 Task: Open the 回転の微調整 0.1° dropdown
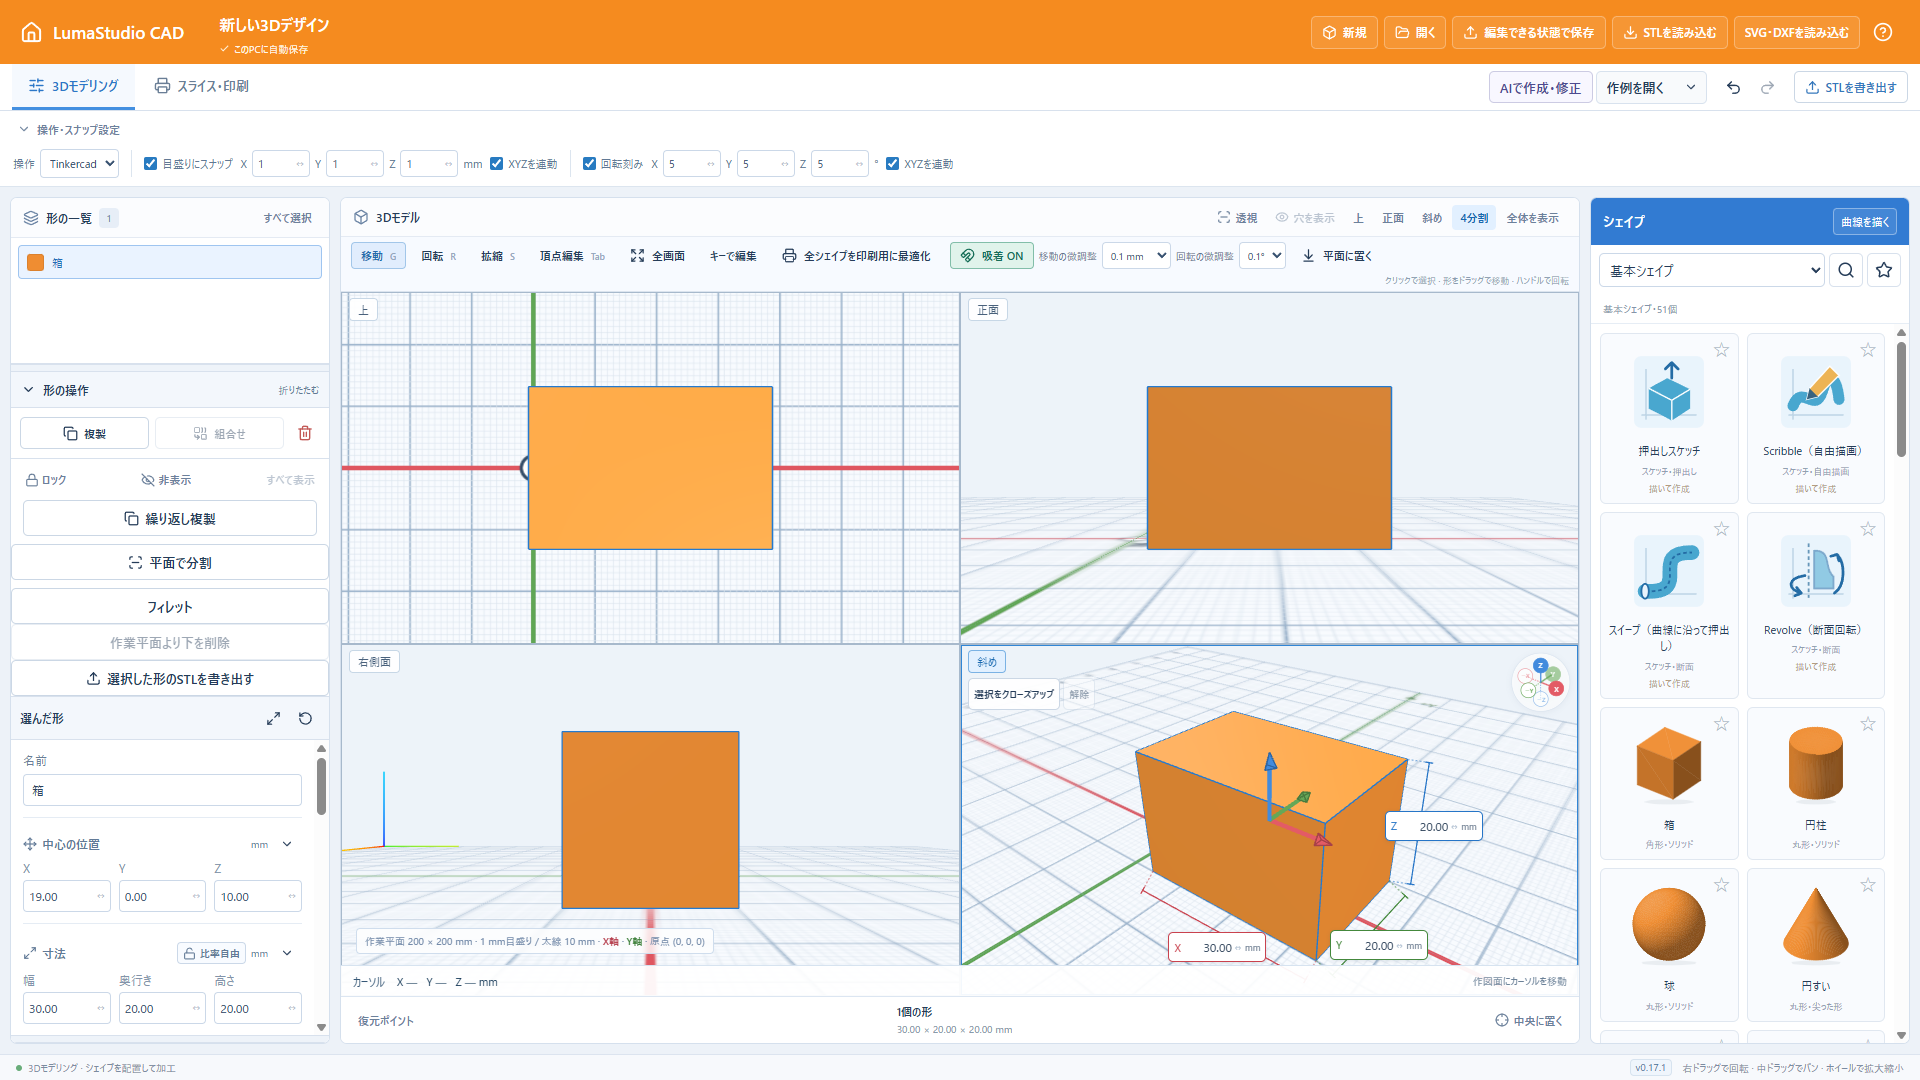(x=1262, y=256)
